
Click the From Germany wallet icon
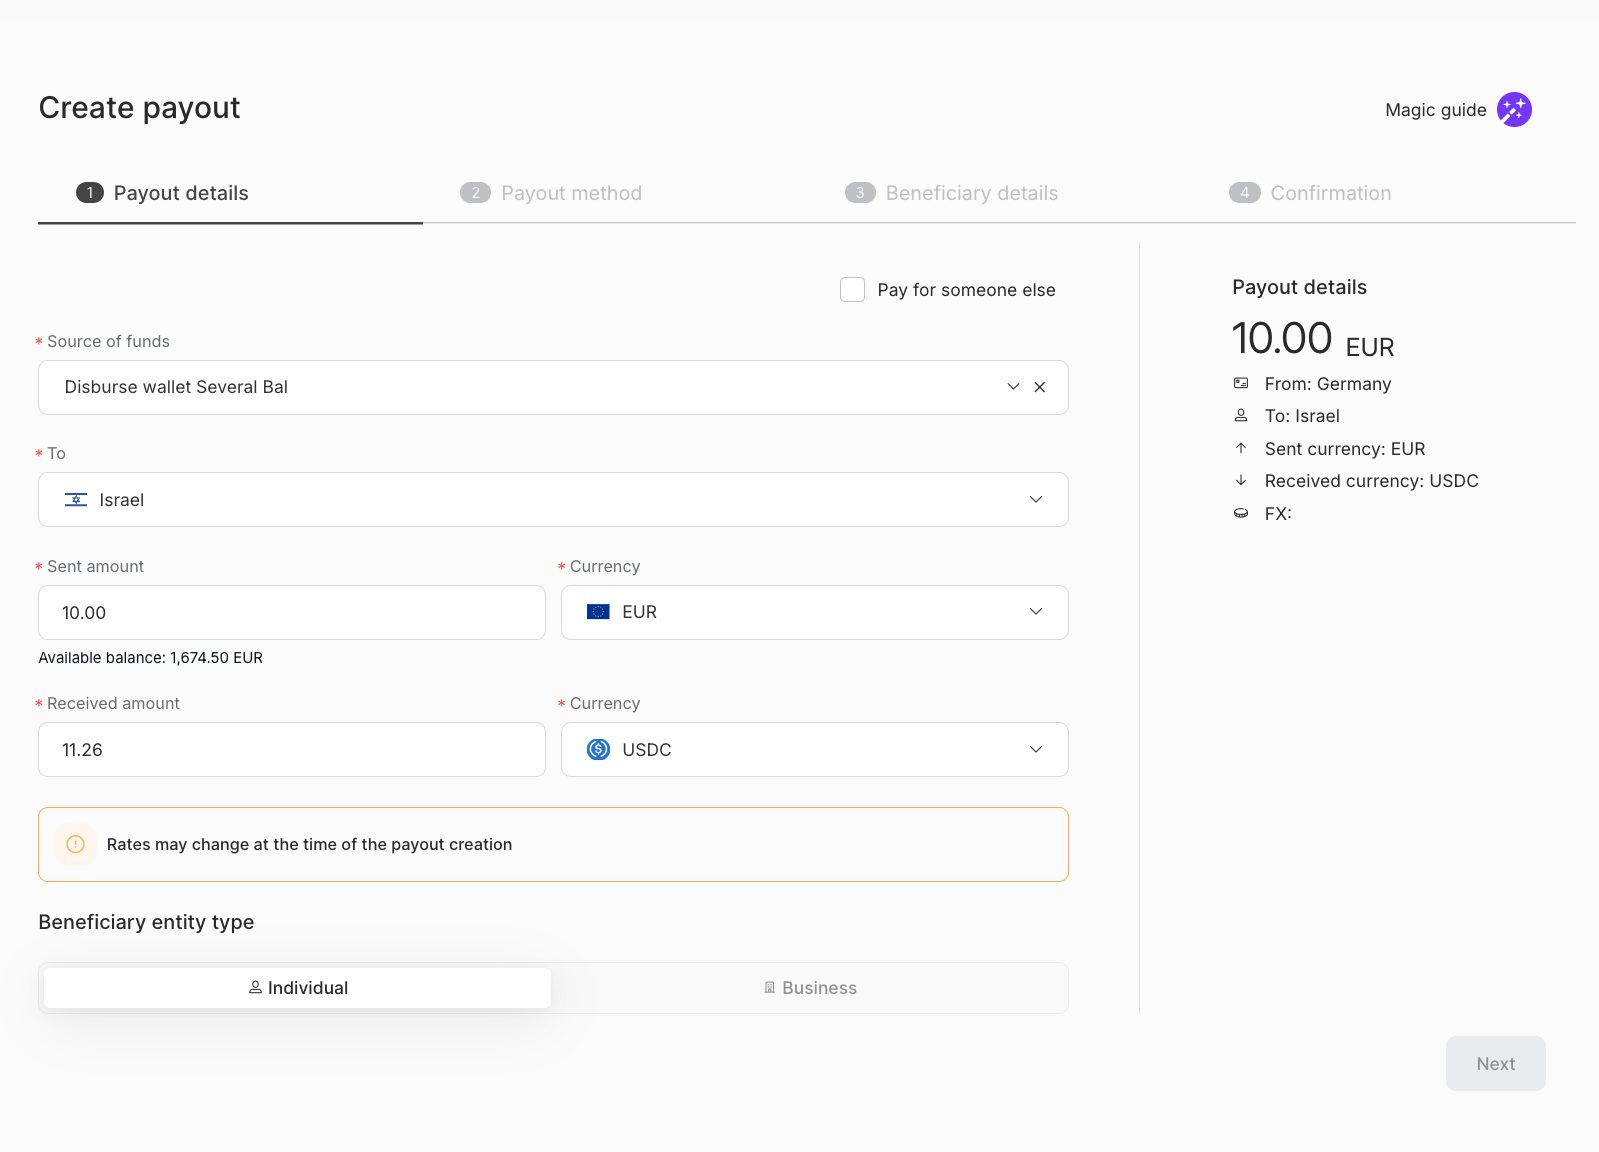pos(1241,384)
